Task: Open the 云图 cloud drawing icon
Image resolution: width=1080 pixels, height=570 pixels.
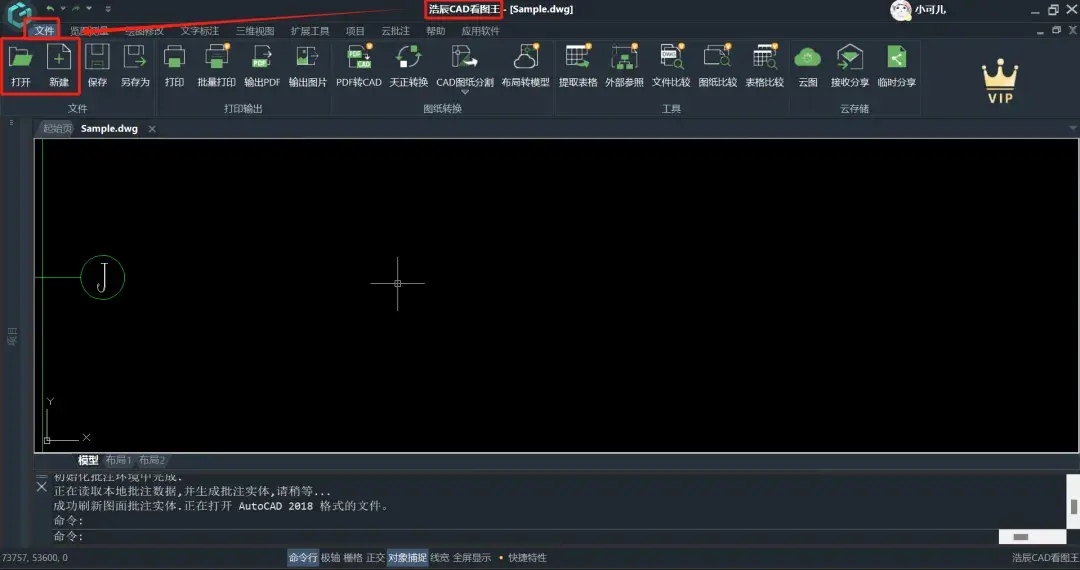Action: tap(807, 58)
